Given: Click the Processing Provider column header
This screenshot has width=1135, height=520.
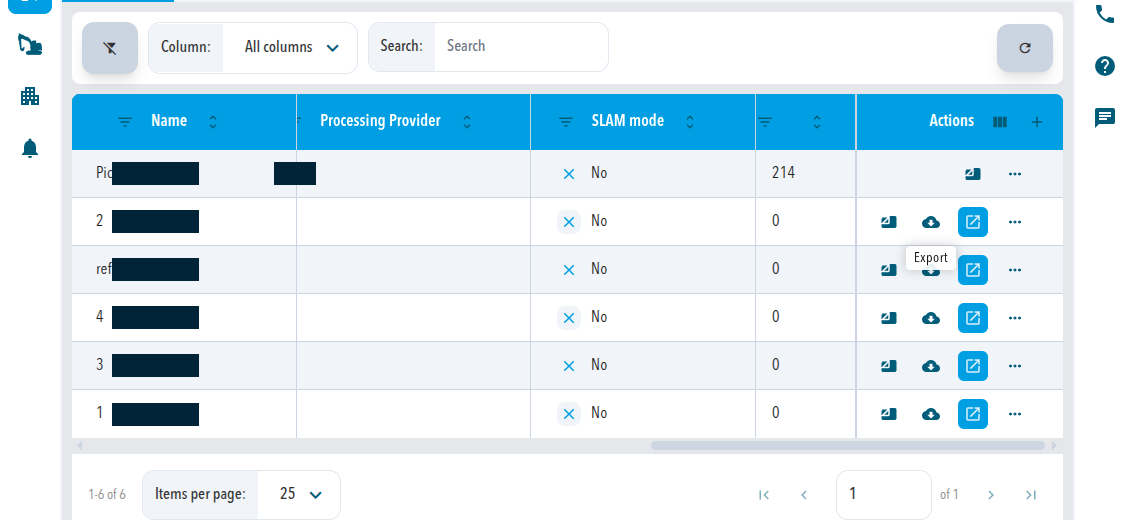Looking at the screenshot, I should pyautogui.click(x=413, y=122).
